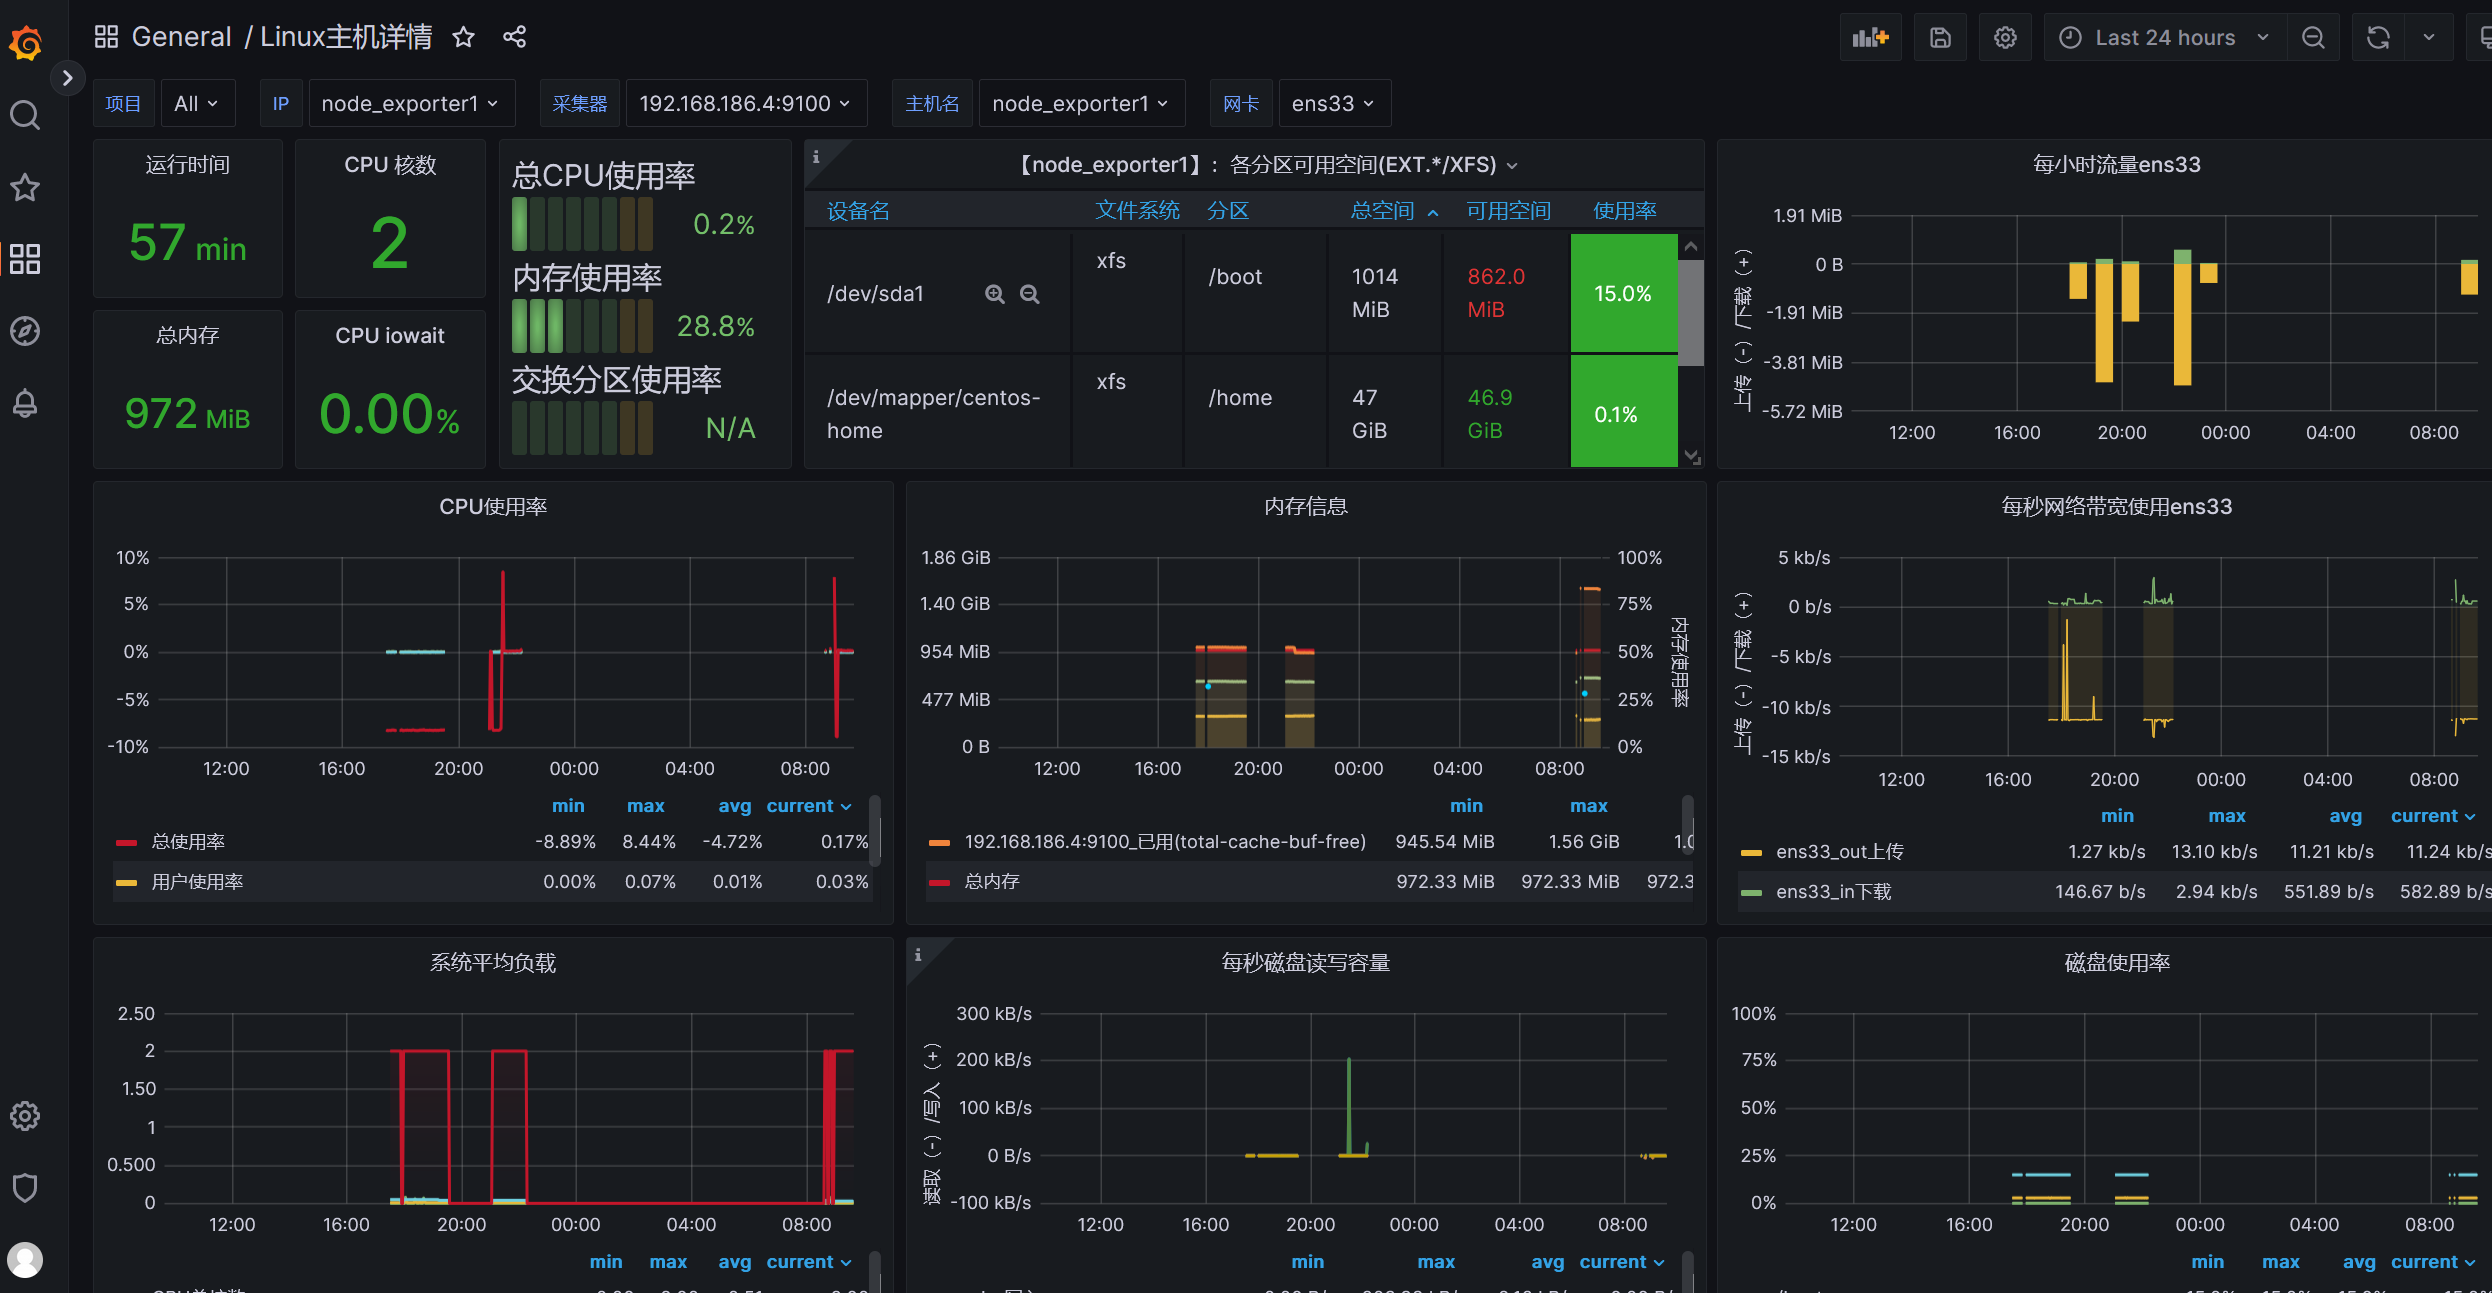Star the Linux主机详情 dashboard
The height and width of the screenshot is (1293, 2492).
(x=463, y=38)
